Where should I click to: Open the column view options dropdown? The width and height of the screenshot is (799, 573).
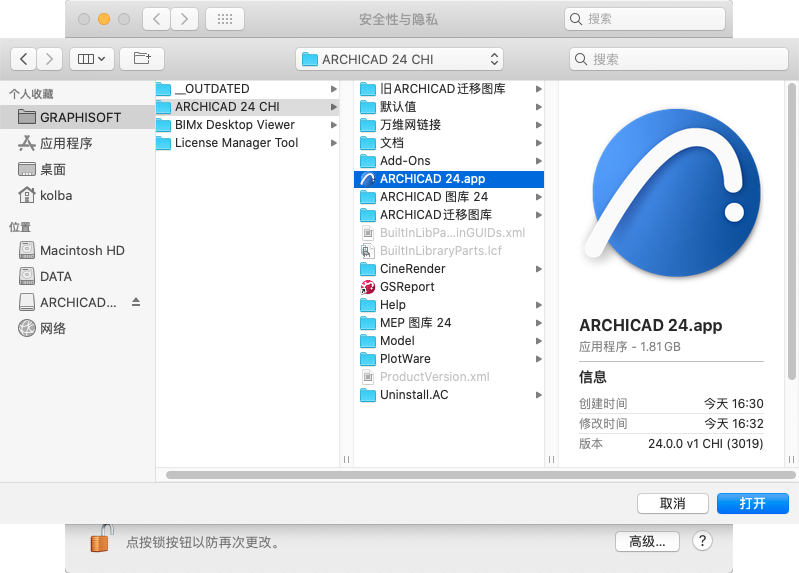pos(92,59)
